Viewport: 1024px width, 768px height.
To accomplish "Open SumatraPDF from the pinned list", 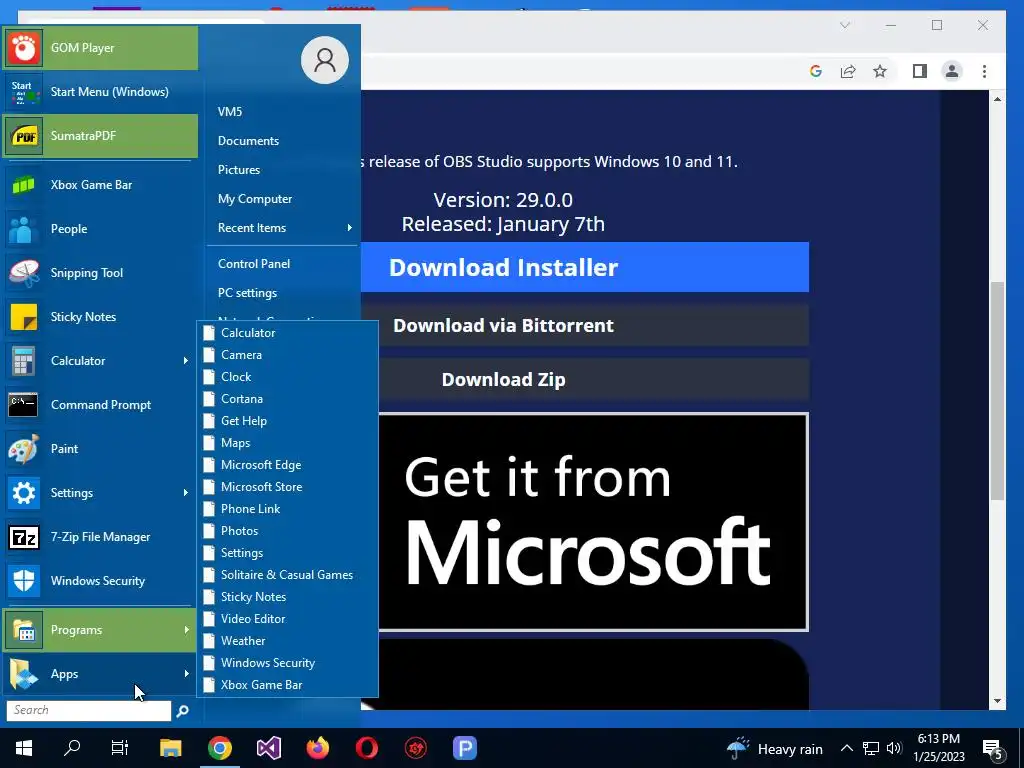I will point(100,136).
